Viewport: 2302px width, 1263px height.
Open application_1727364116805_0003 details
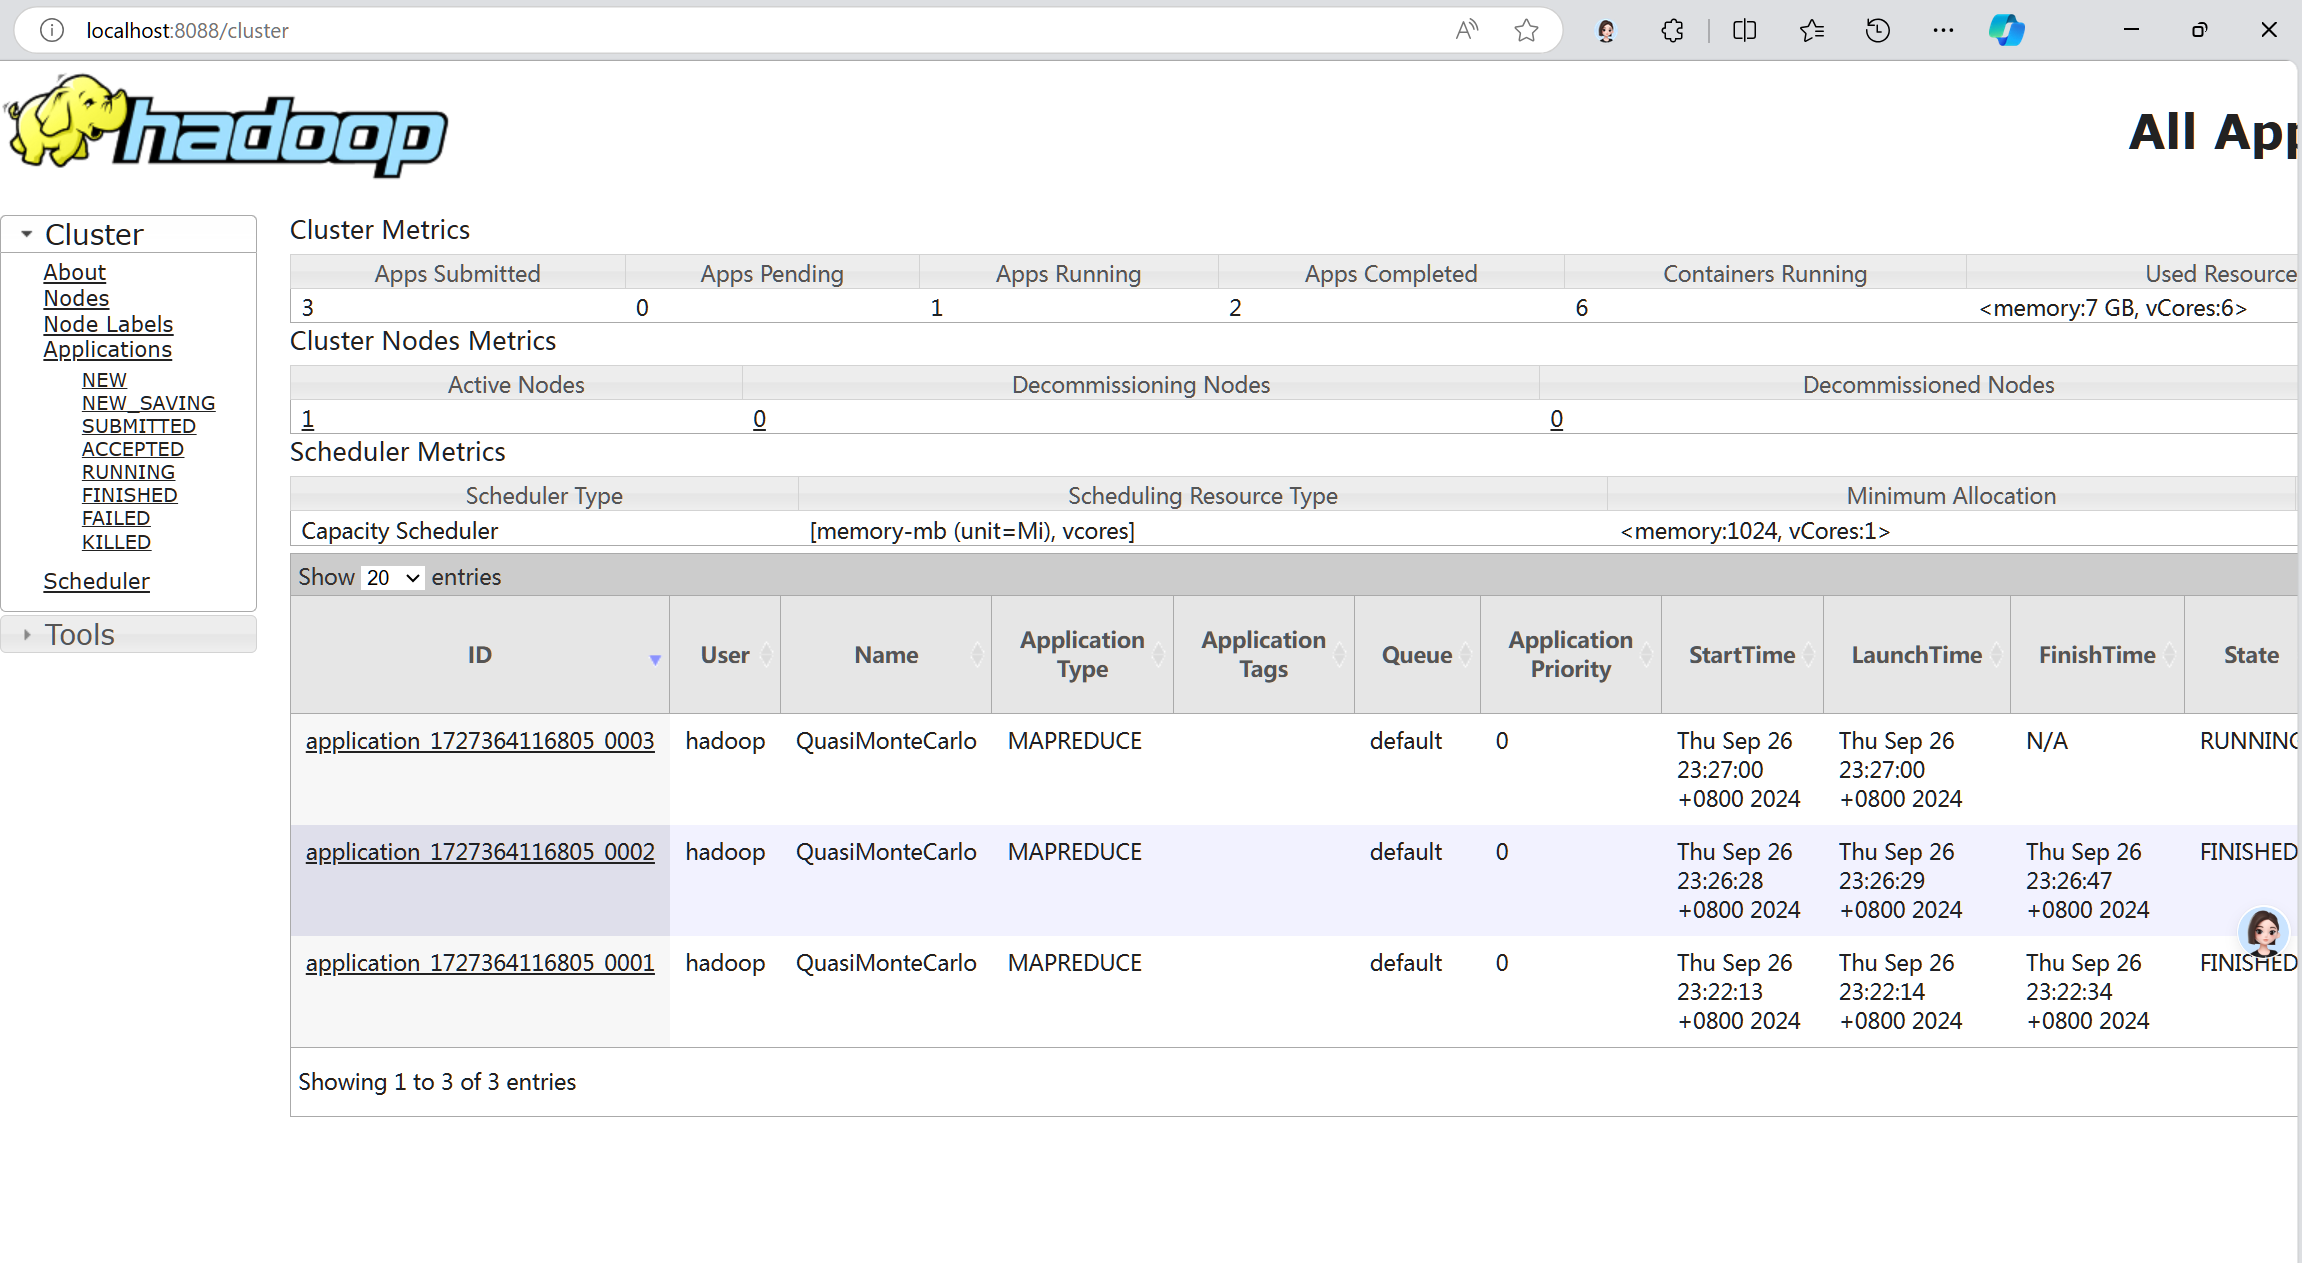[480, 741]
